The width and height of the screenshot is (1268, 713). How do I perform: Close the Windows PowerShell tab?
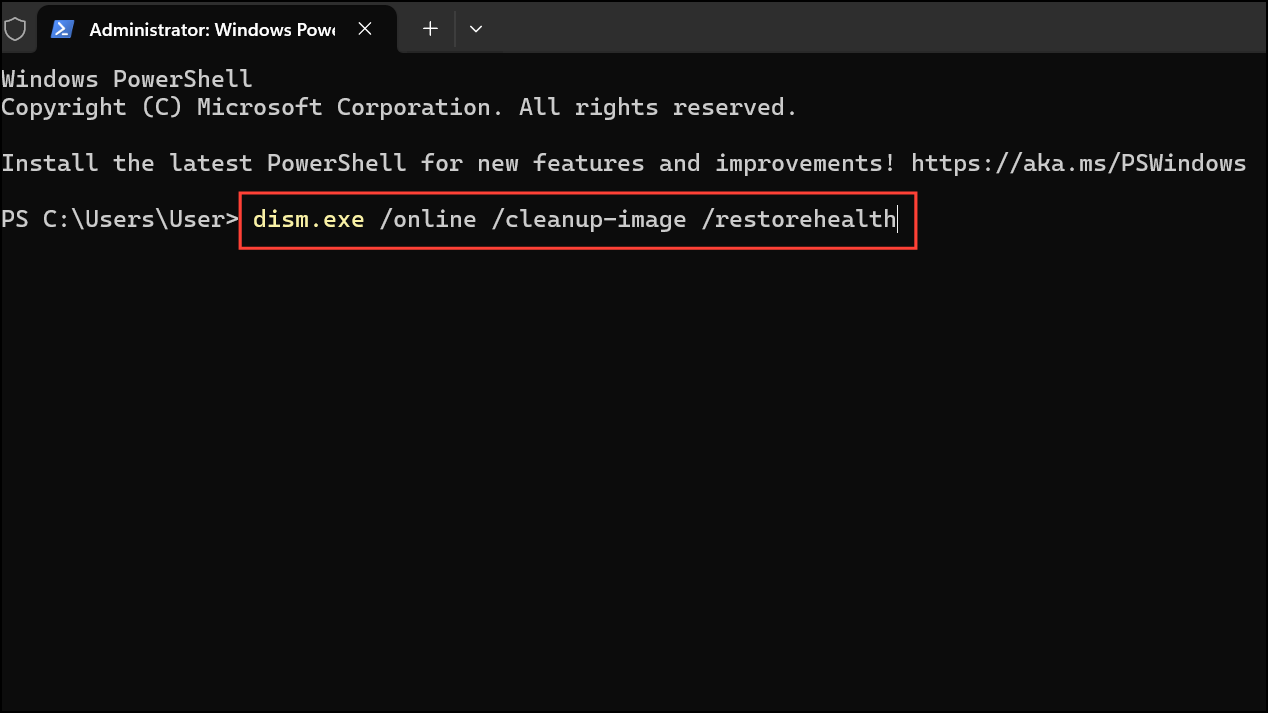365,29
